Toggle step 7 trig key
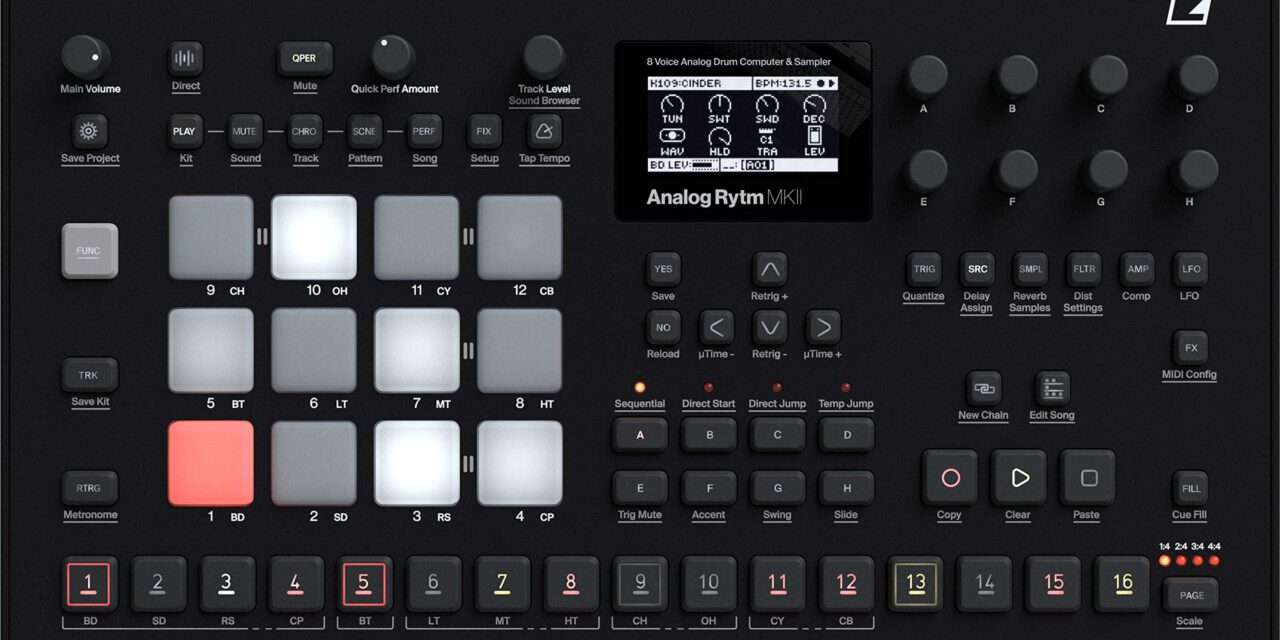The width and height of the screenshot is (1280, 640). click(502, 583)
